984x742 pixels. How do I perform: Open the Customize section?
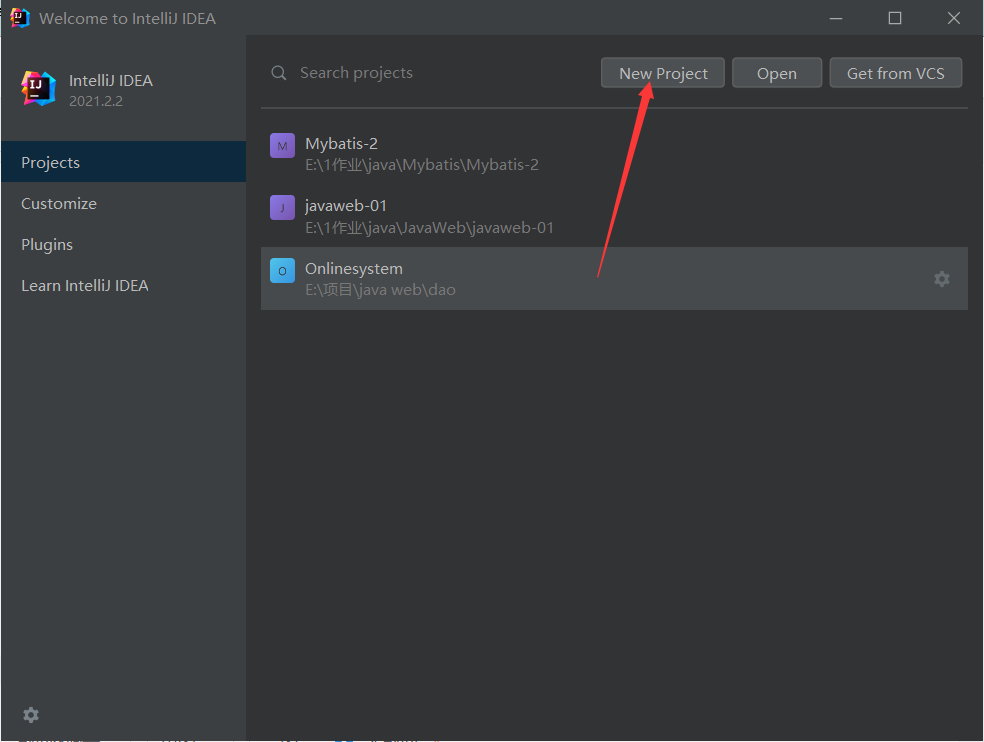(59, 204)
